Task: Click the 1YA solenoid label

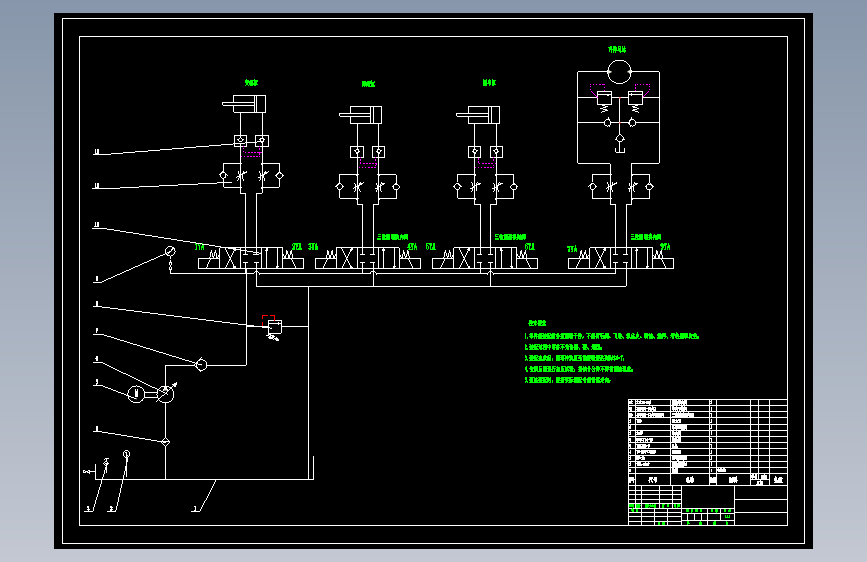Action: click(200, 247)
